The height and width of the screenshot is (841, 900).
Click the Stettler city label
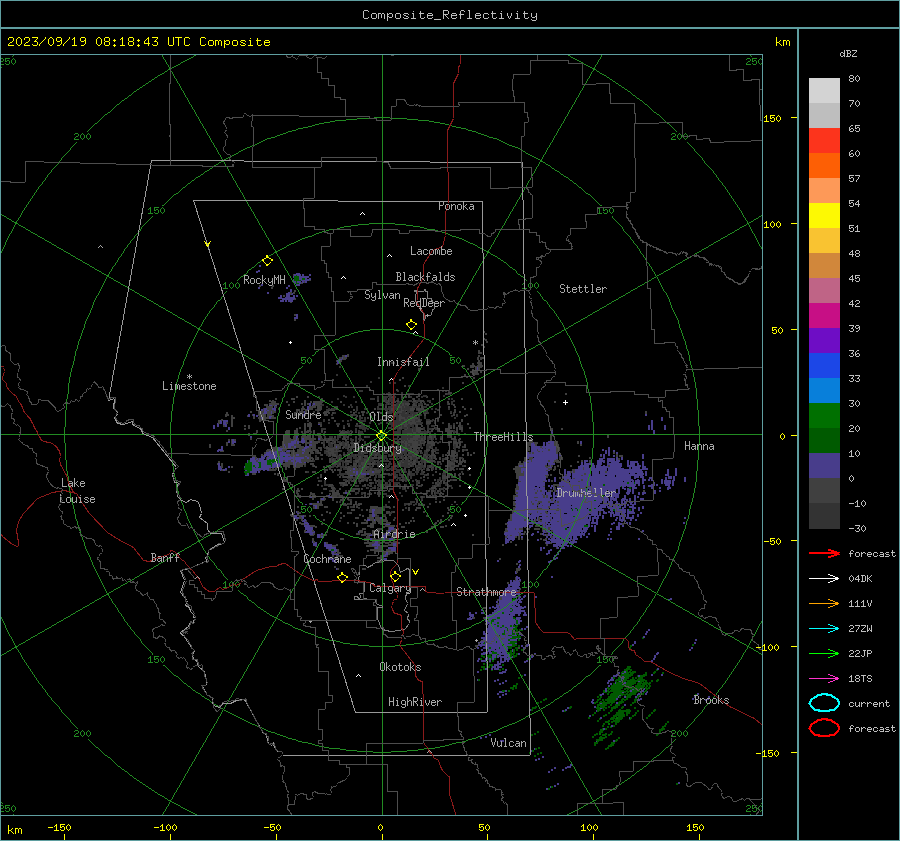pyautogui.click(x=583, y=289)
